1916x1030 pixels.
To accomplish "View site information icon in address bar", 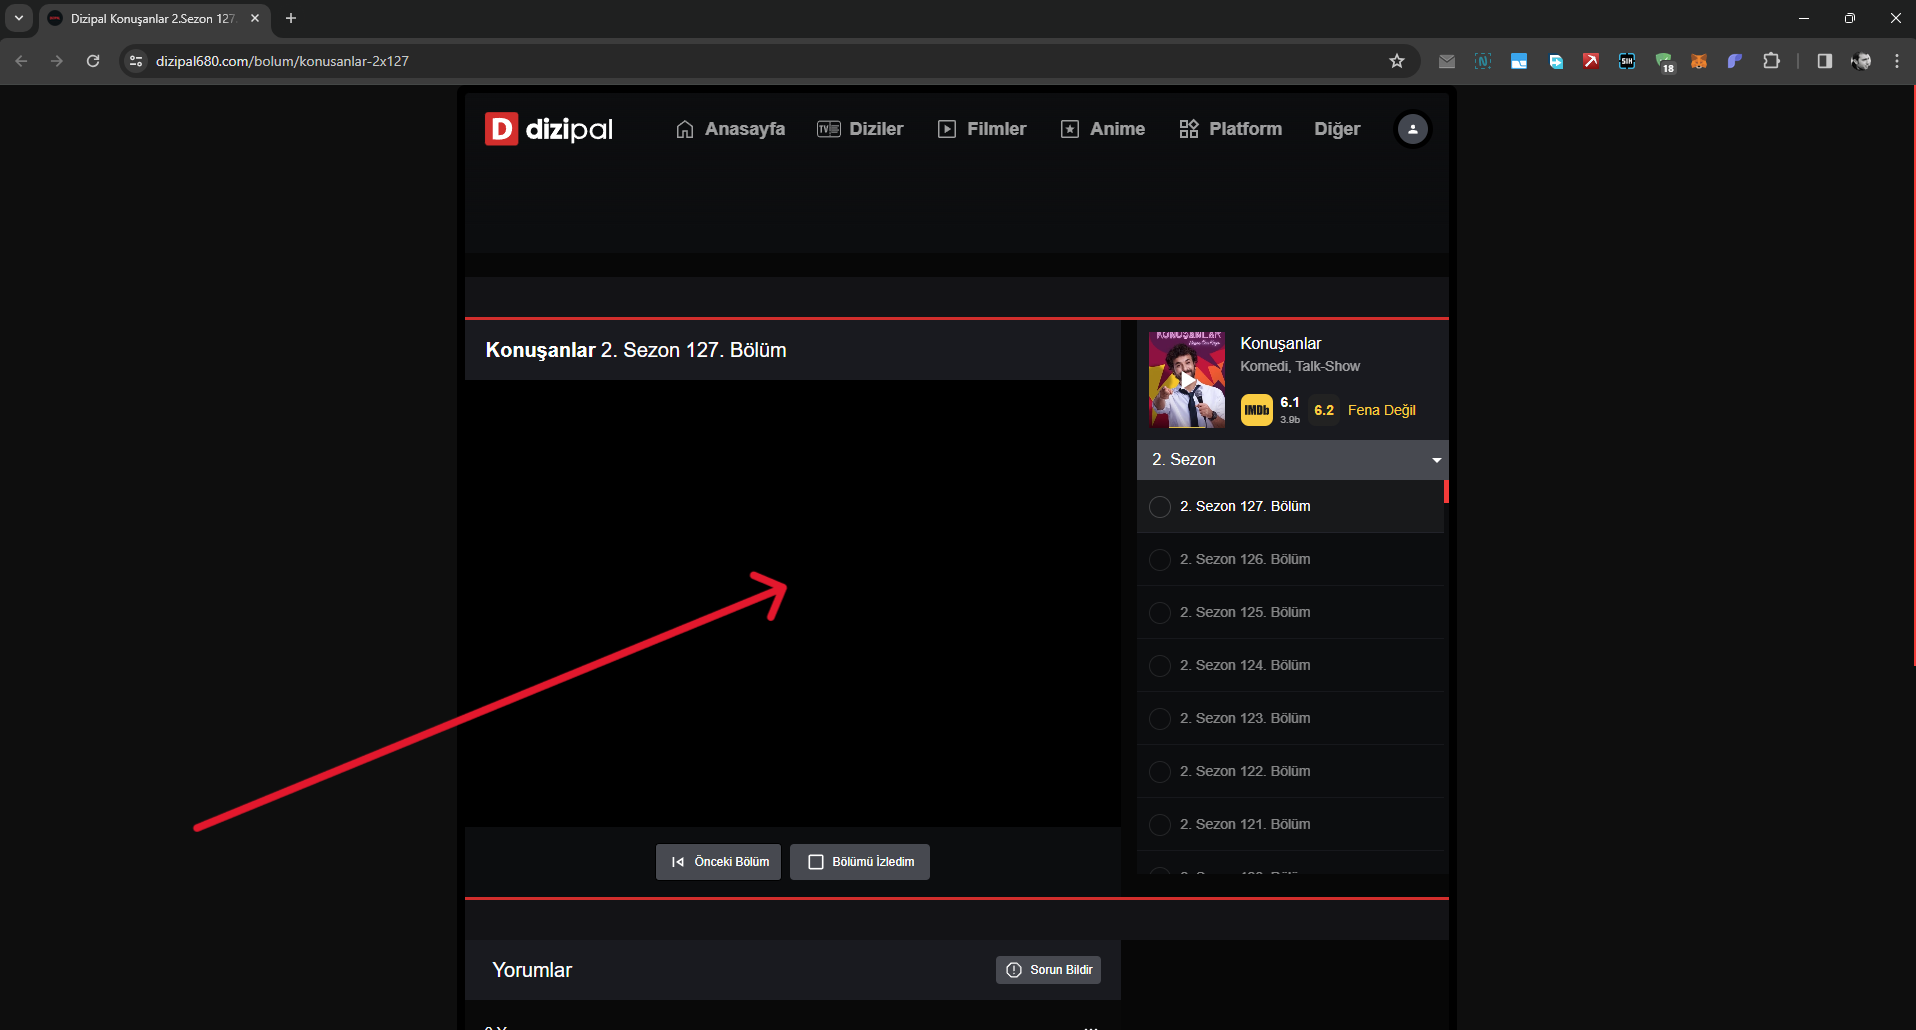I will 137,61.
